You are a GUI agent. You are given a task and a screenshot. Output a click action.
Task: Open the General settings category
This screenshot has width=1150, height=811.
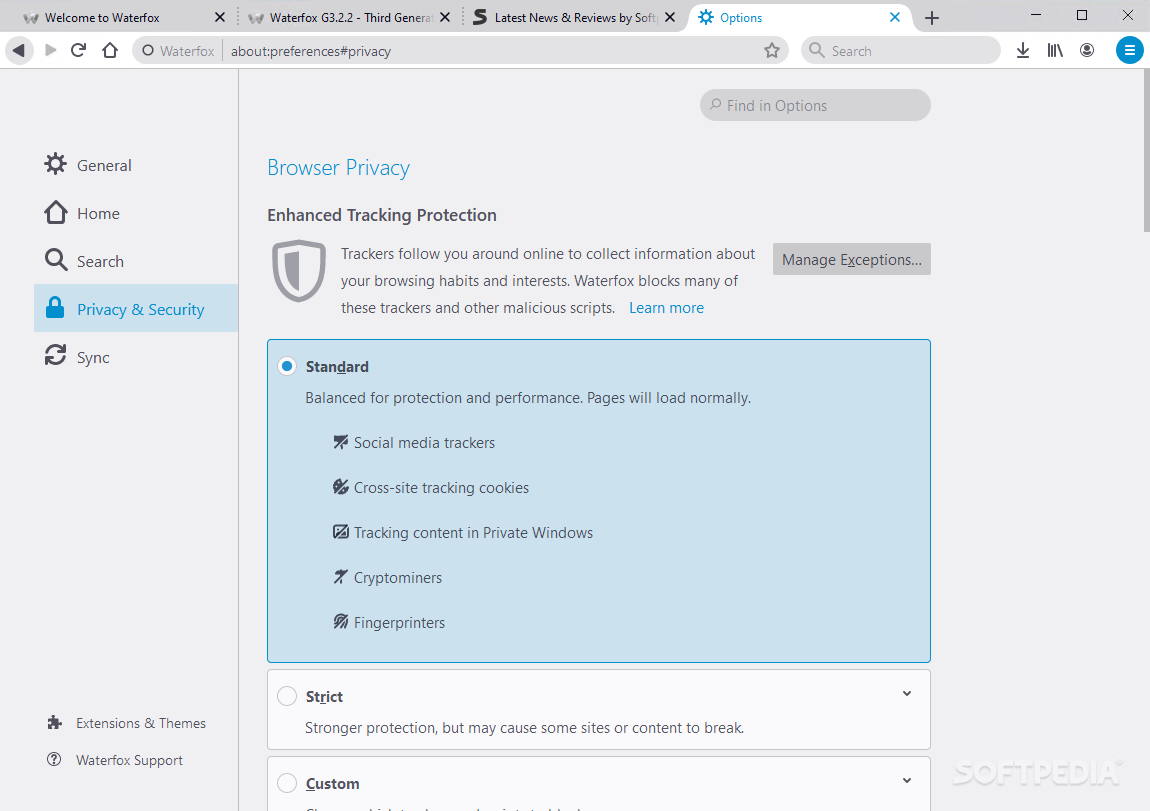pyautogui.click(x=136, y=165)
